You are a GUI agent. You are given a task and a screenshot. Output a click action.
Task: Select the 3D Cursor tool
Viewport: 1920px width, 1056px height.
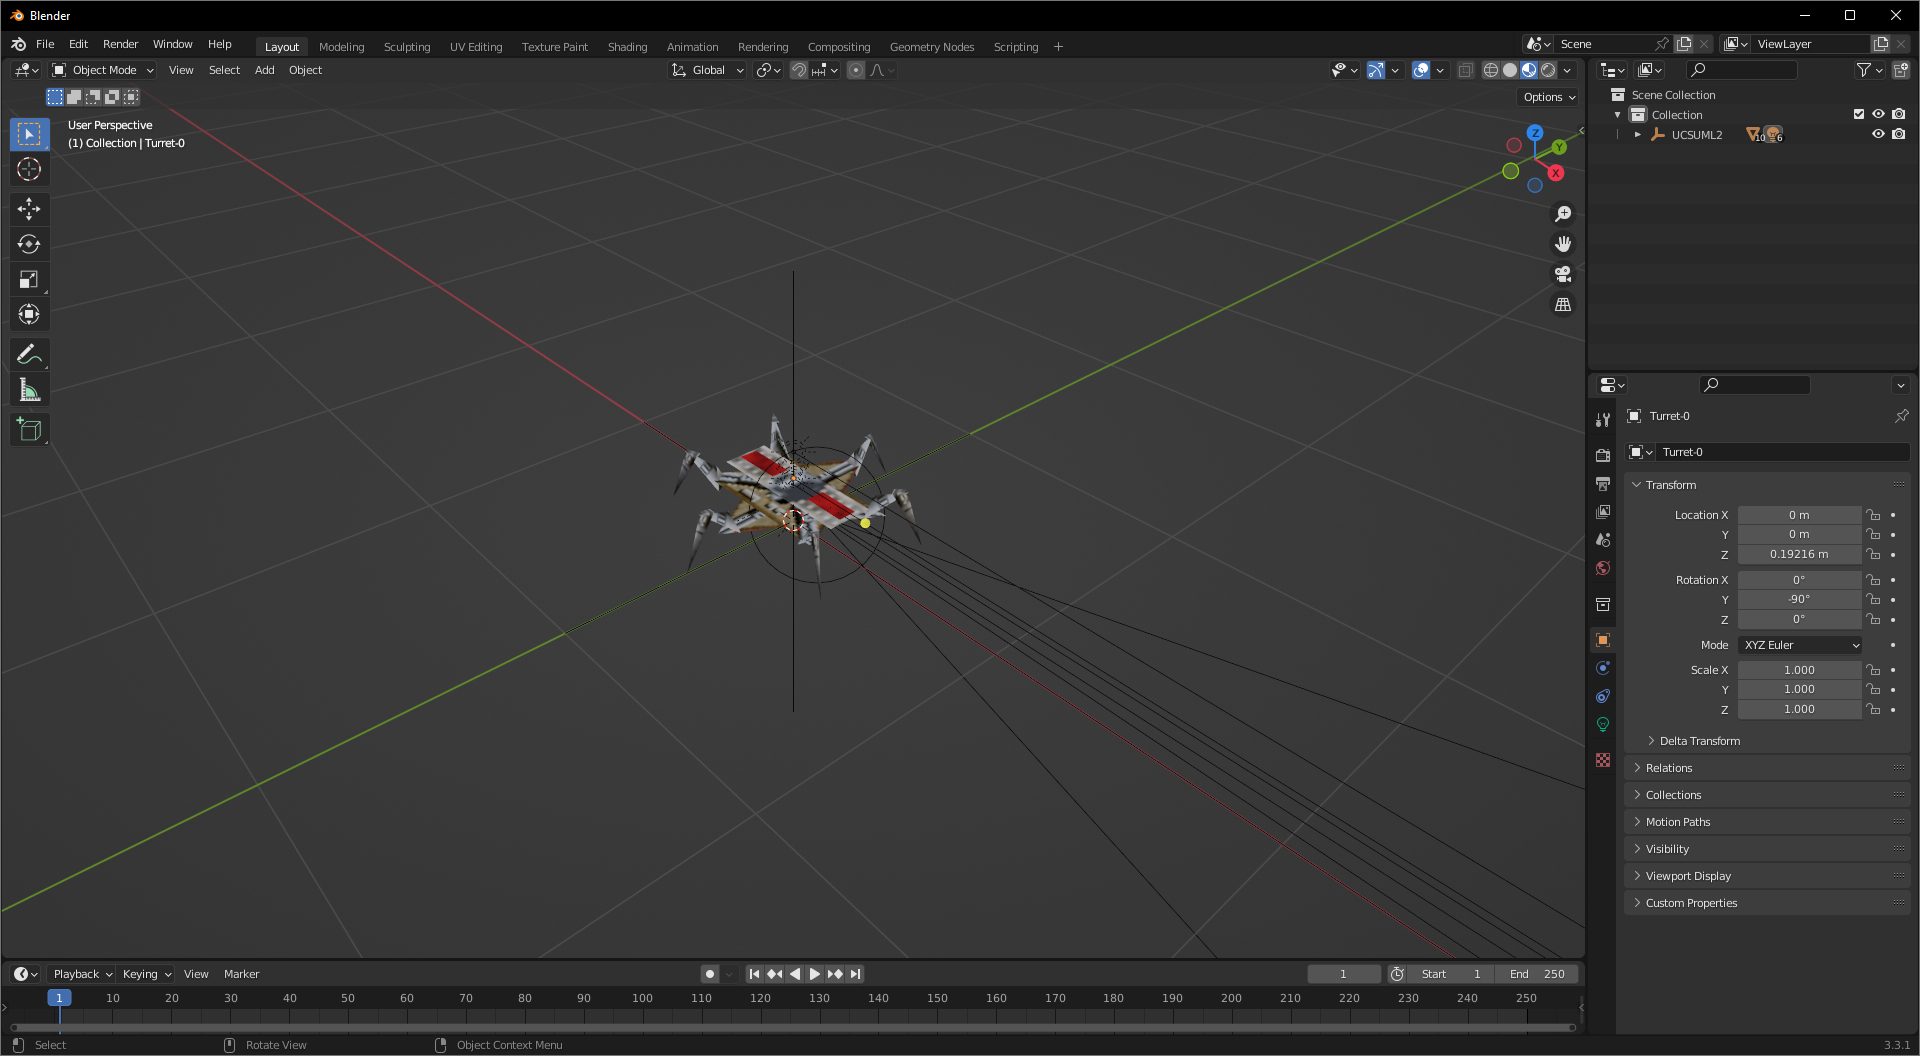coord(29,169)
